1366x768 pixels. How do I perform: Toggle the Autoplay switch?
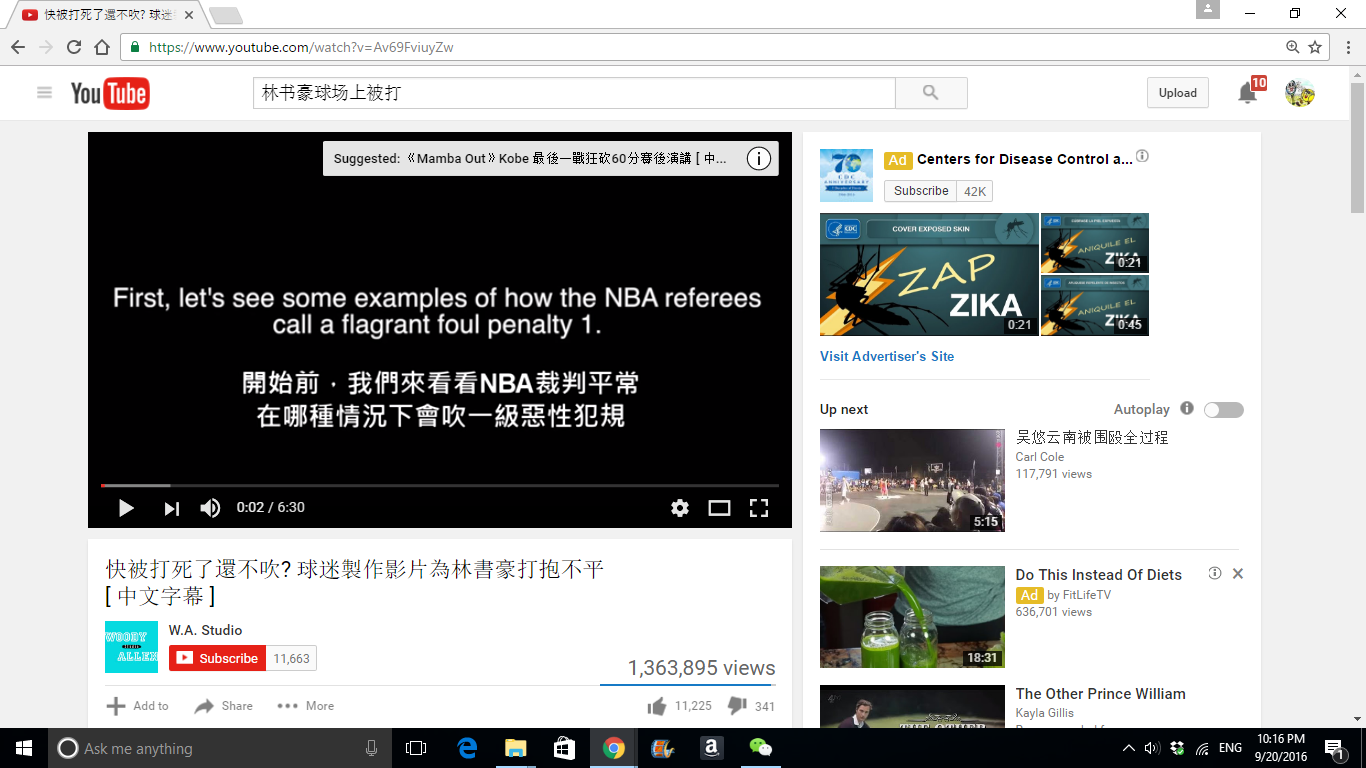1223,410
